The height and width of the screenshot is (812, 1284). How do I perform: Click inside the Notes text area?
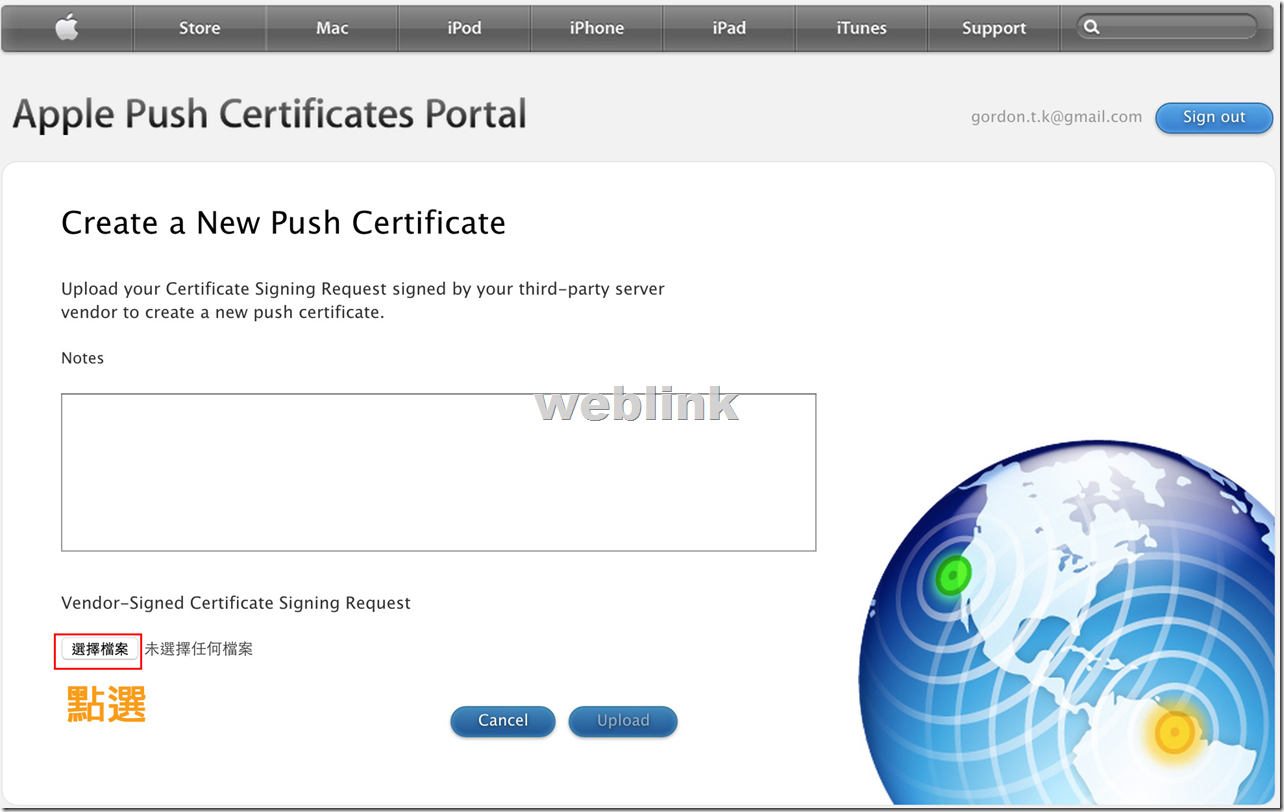pyautogui.click(x=439, y=472)
